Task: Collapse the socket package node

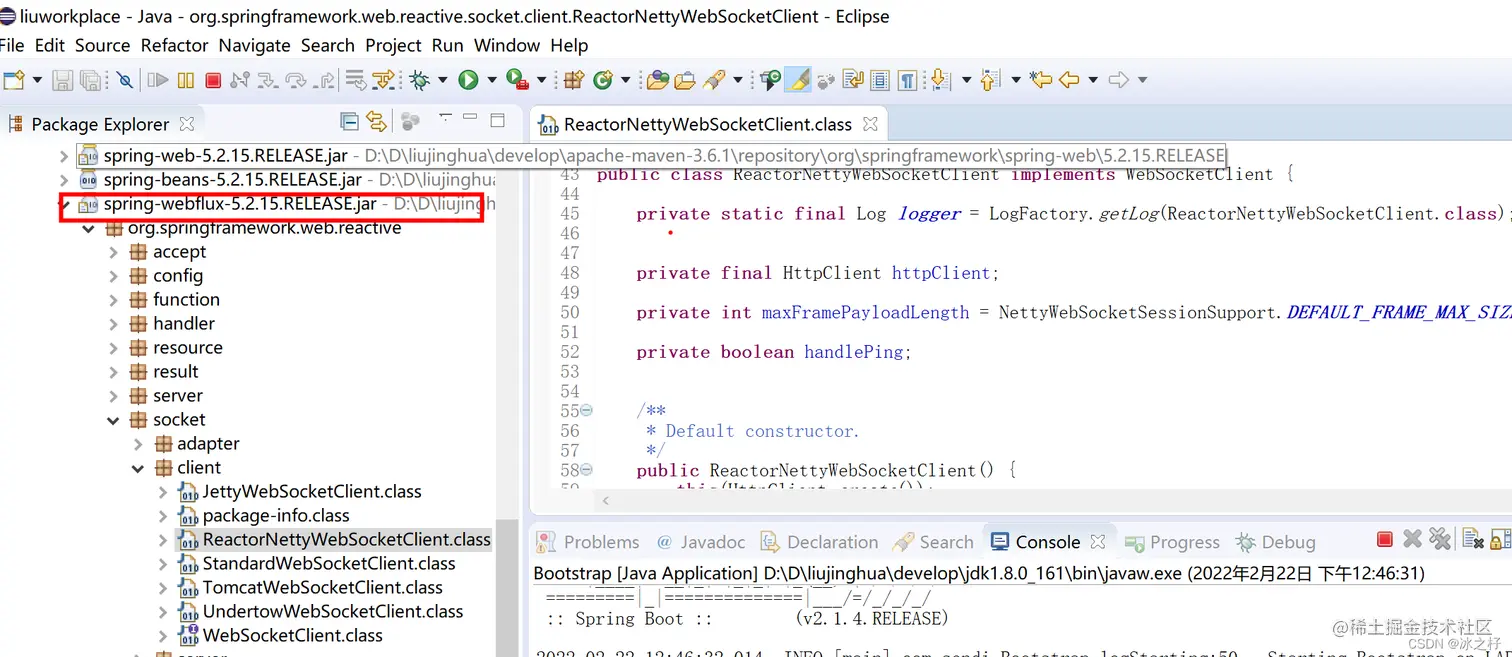Action: click(113, 420)
